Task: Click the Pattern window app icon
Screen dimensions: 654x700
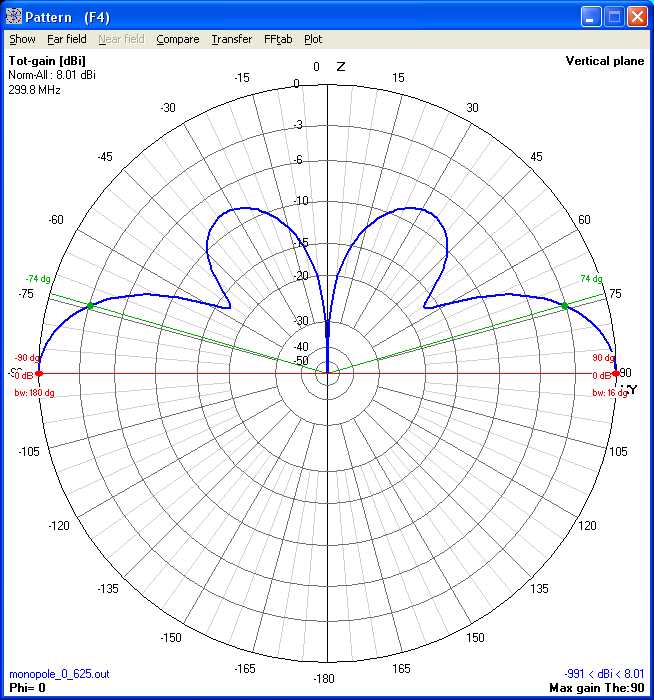Action: 13,16
